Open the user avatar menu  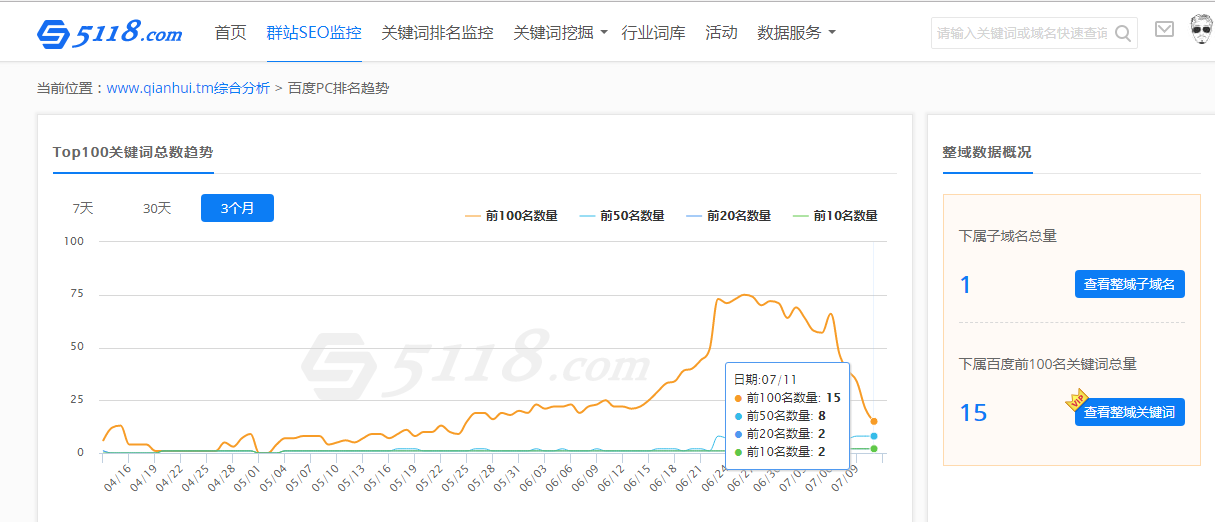1202,30
